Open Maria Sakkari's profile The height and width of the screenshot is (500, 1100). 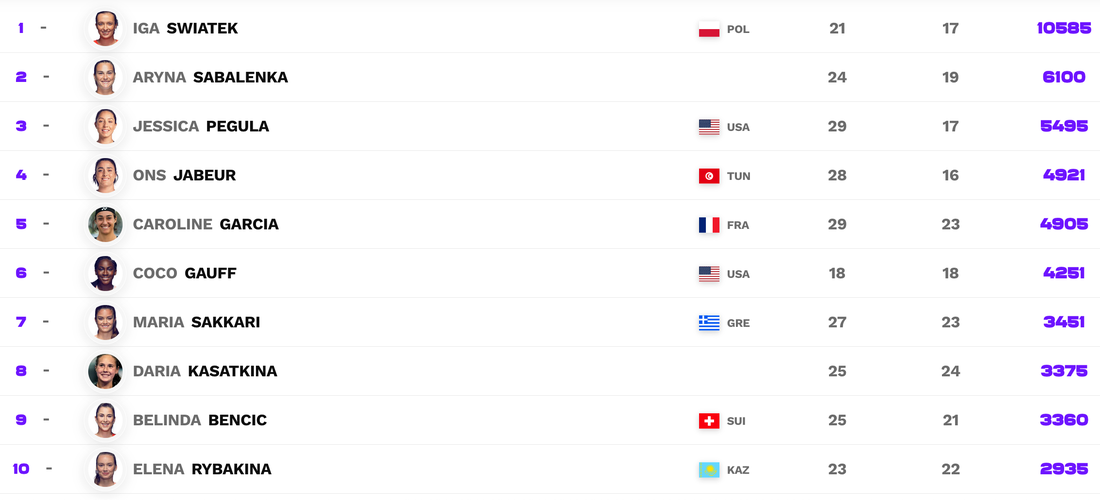[x=196, y=322]
